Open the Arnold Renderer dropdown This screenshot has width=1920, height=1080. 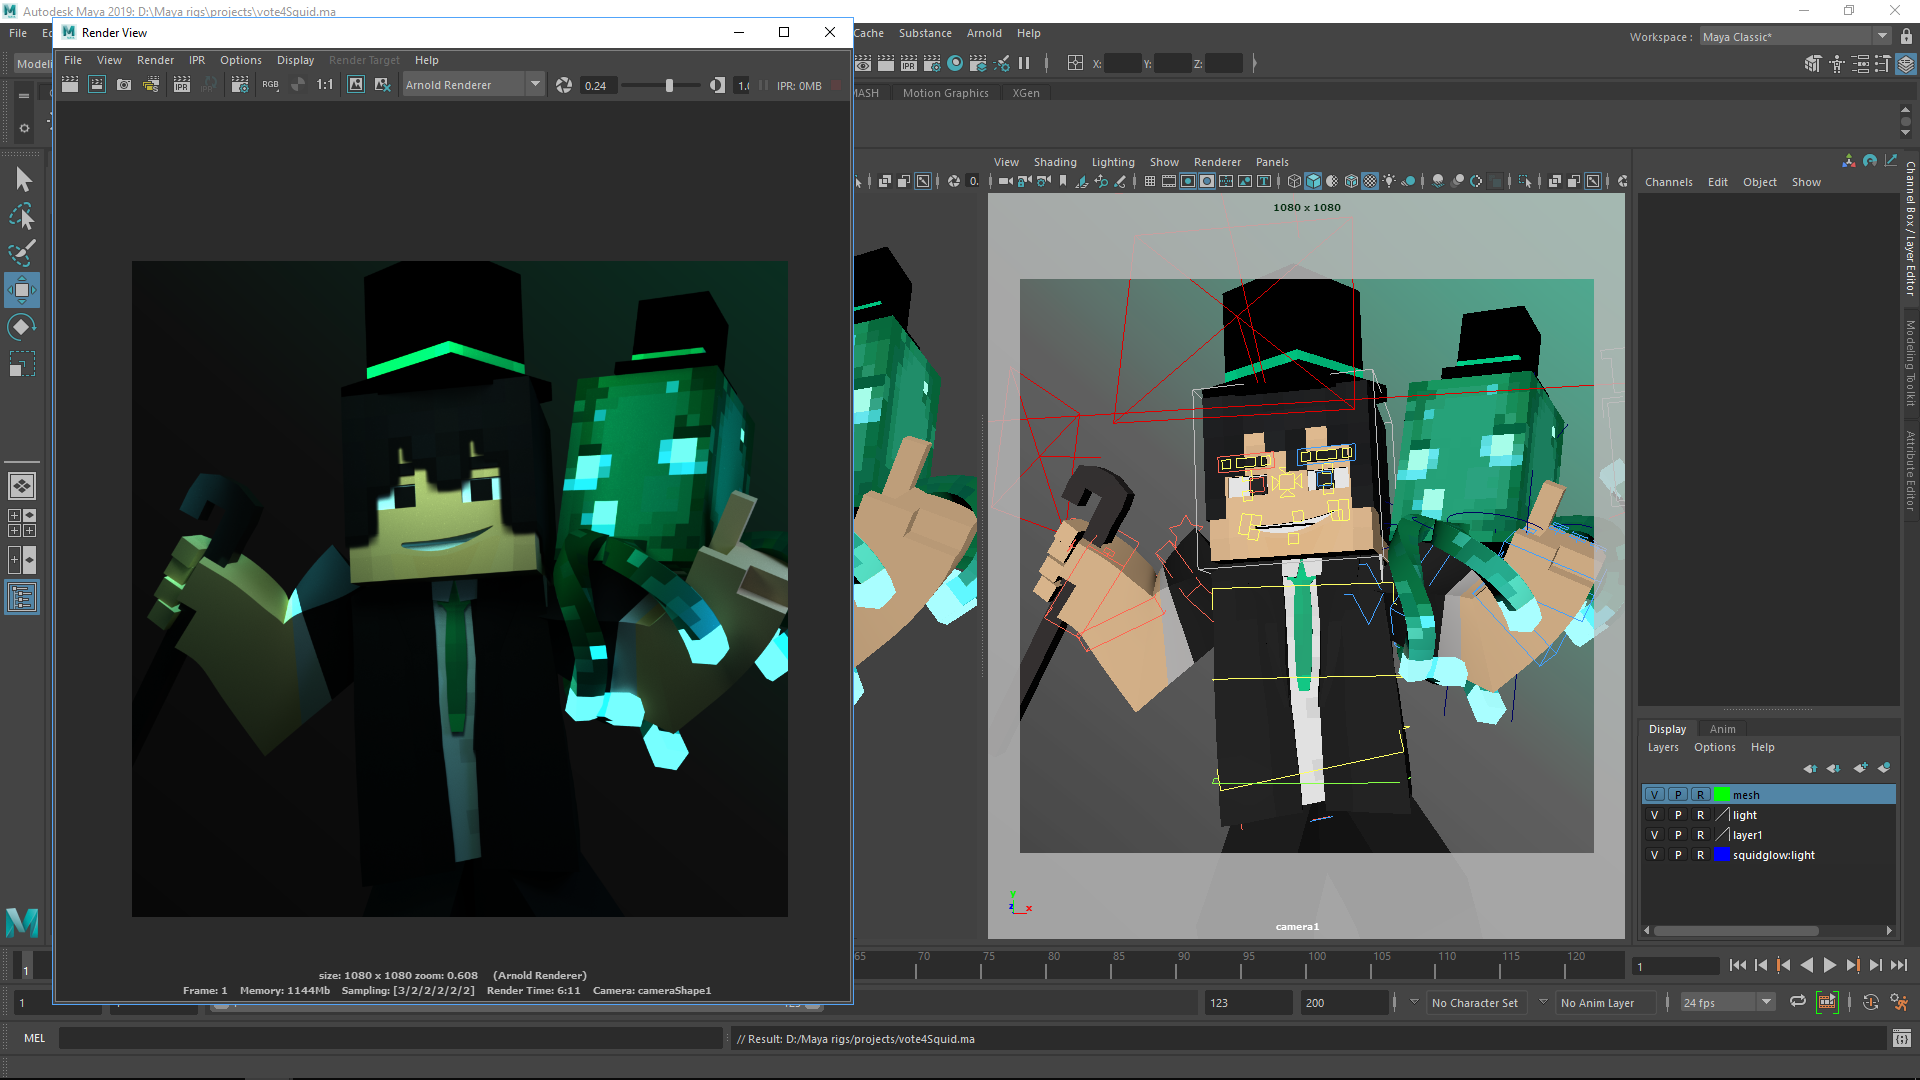535,85
